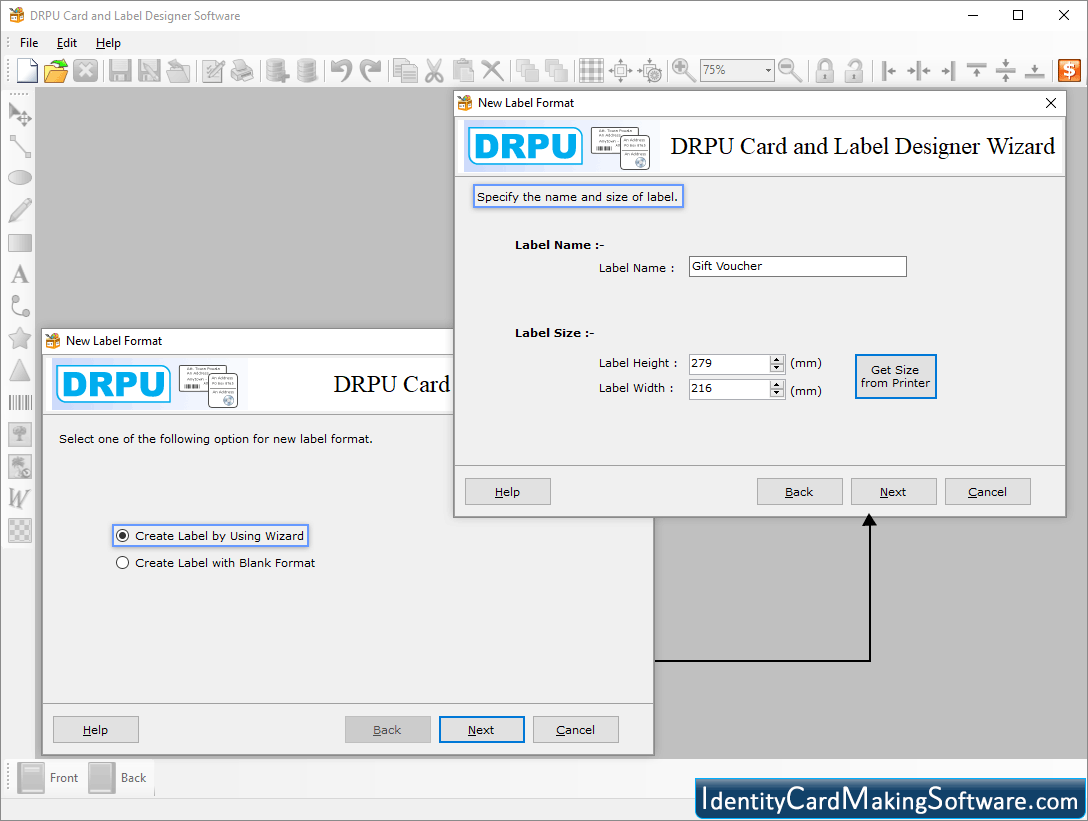1088x821 pixels.
Task: Click Cancel in the option selection dialog
Action: pos(575,730)
